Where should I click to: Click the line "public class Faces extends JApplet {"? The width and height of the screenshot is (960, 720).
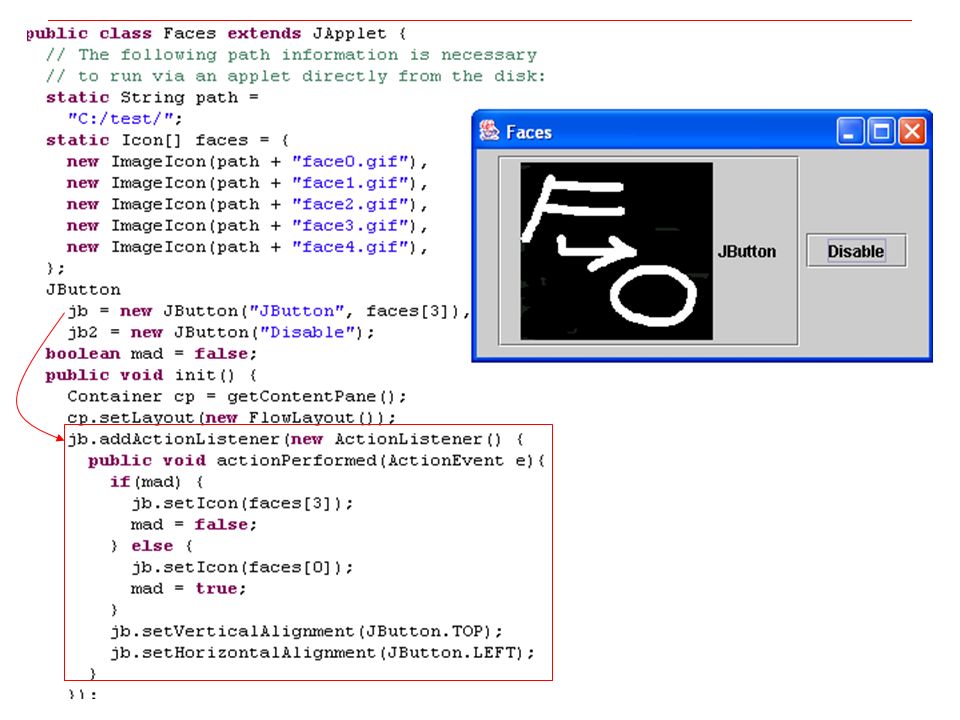[216, 33]
